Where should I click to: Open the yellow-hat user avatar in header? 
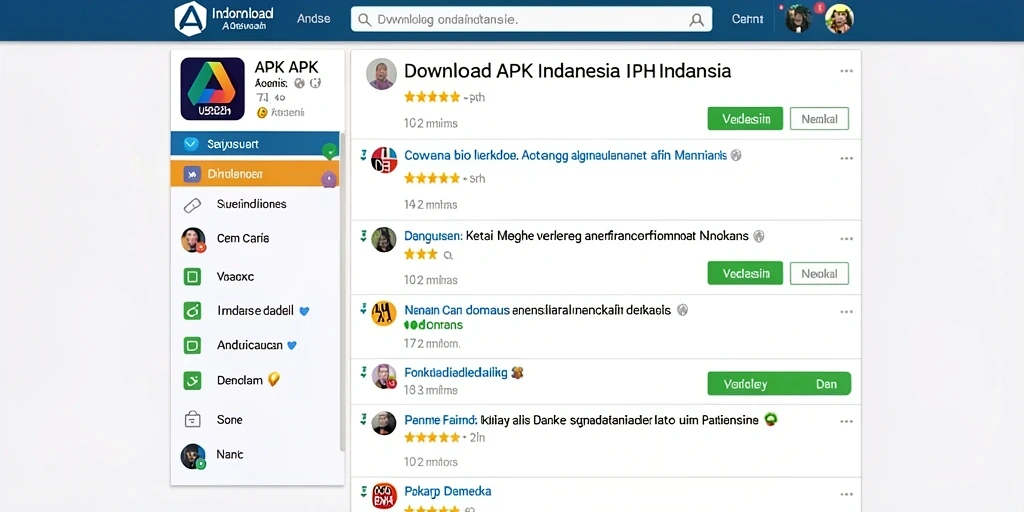[x=839, y=19]
